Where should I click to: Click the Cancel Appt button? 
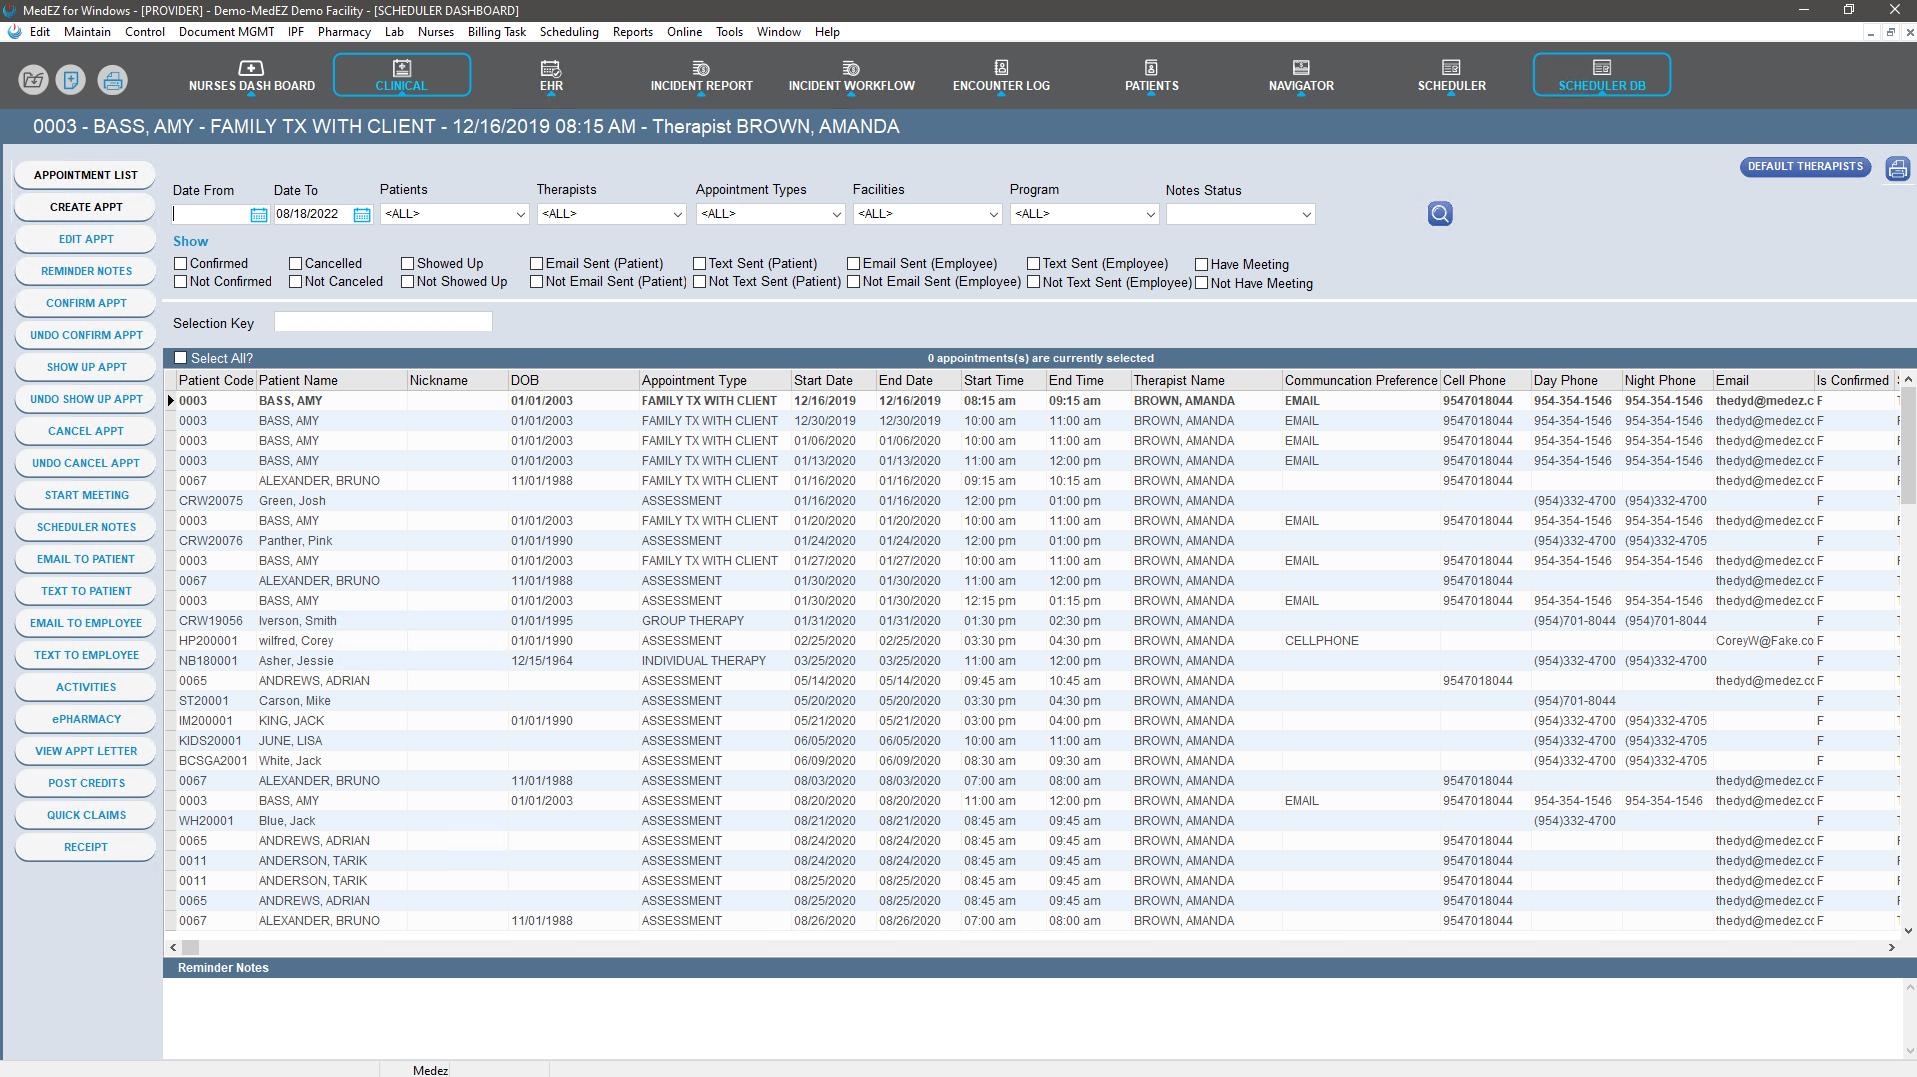[86, 431]
